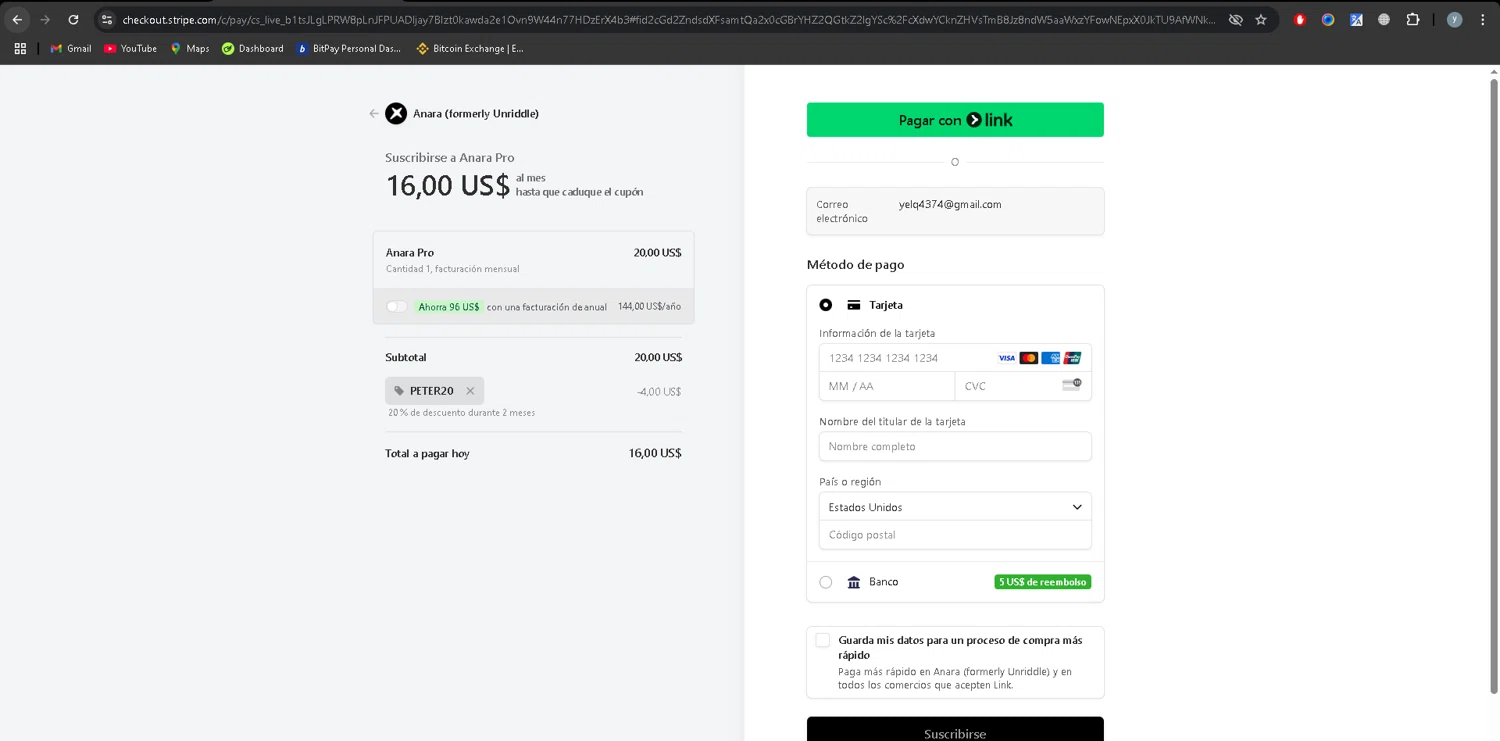Viewport: 1500px width, 741px height.
Task: Open BitPay Personal Dashboard bookmark
Action: (348, 48)
